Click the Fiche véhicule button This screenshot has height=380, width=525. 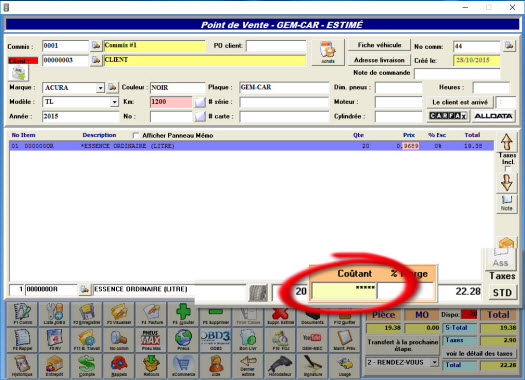pos(379,45)
